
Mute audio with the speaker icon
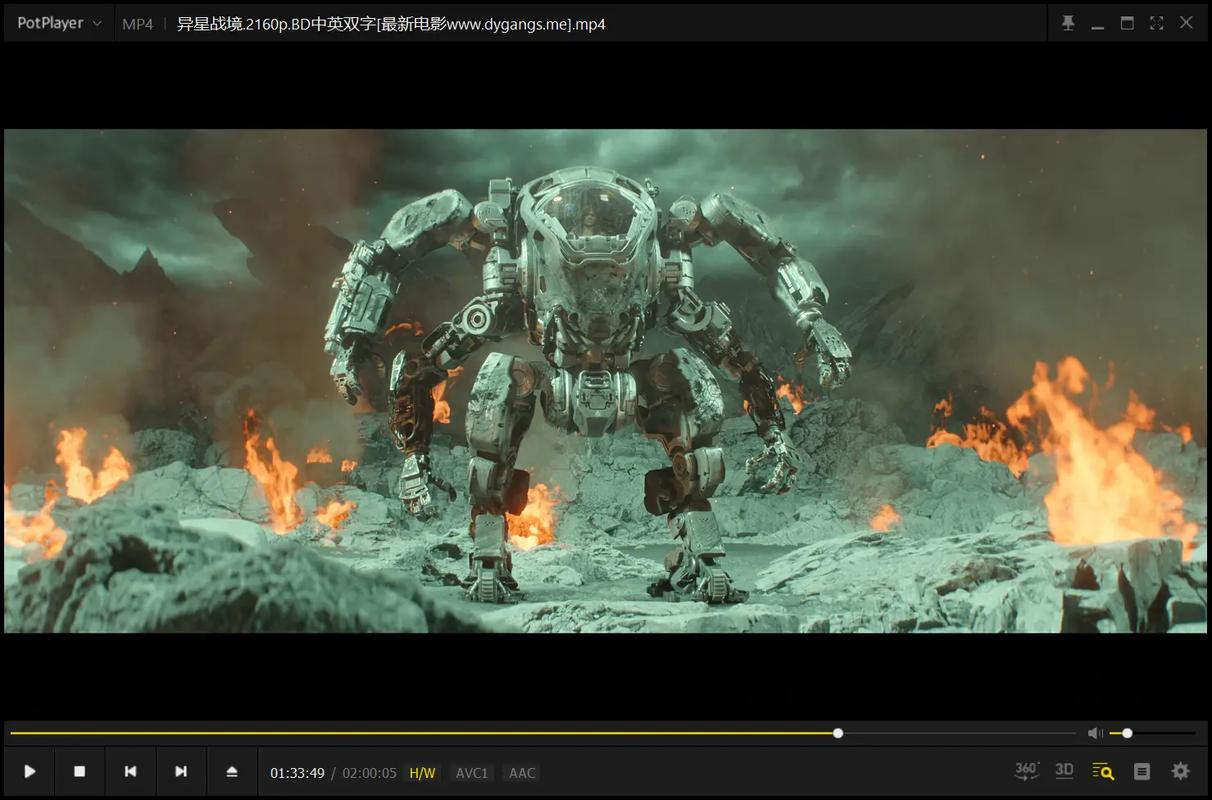pos(1095,733)
